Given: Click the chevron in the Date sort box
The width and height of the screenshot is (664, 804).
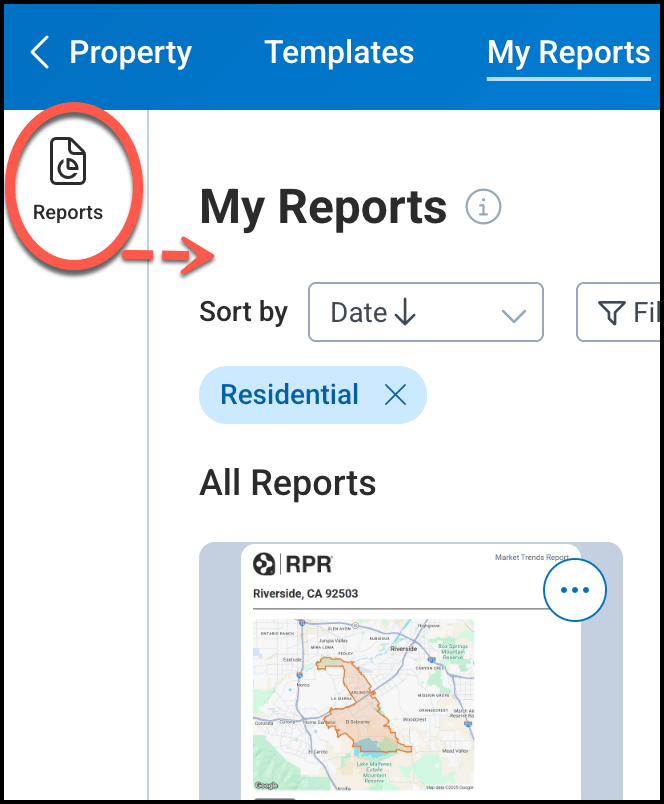Looking at the screenshot, I should (x=513, y=315).
